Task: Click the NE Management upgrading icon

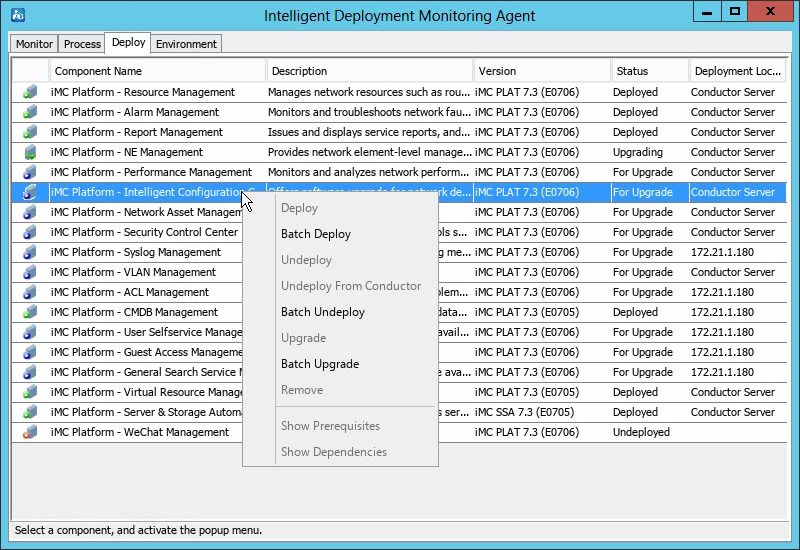Action: click(x=30, y=152)
